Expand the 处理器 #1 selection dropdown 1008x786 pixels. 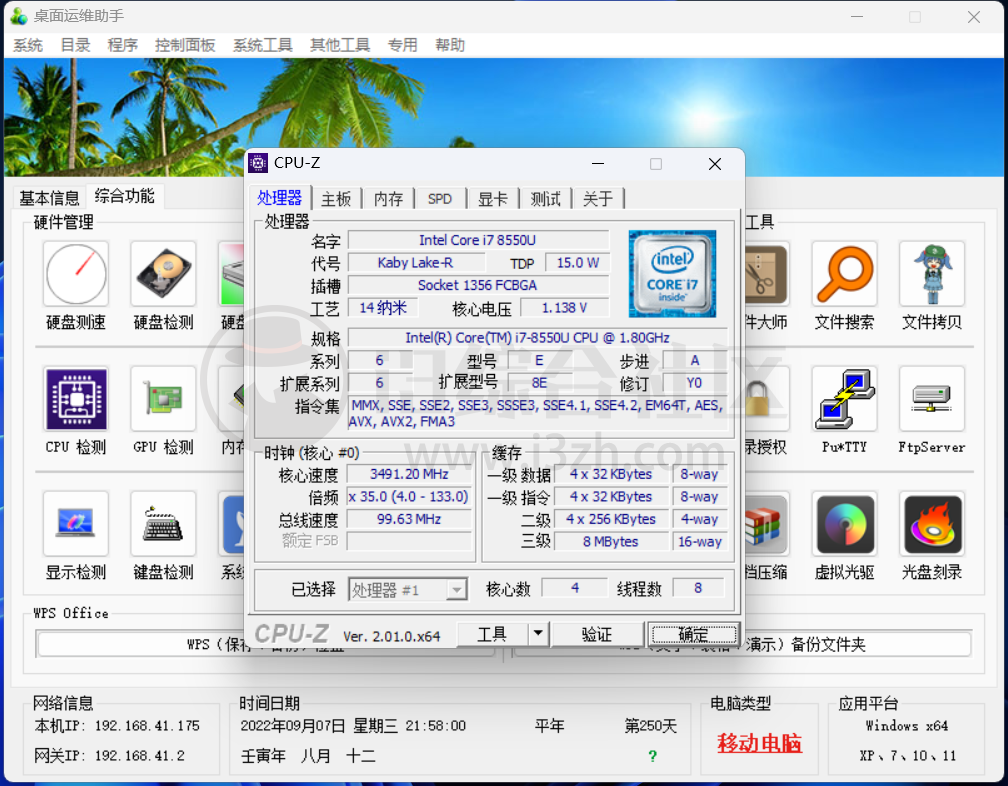[456, 589]
